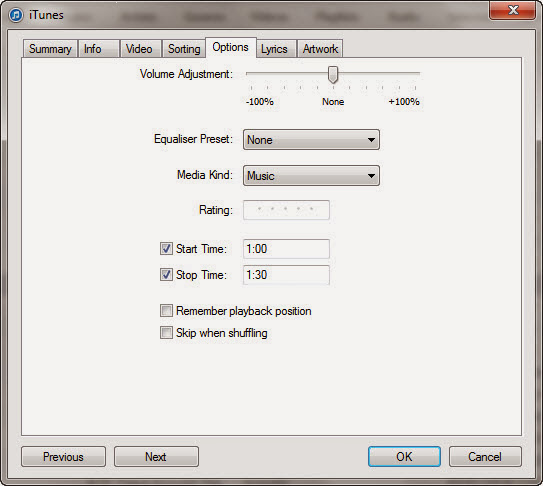
Task: Close the iTunes dialog window
Action: [512, 10]
